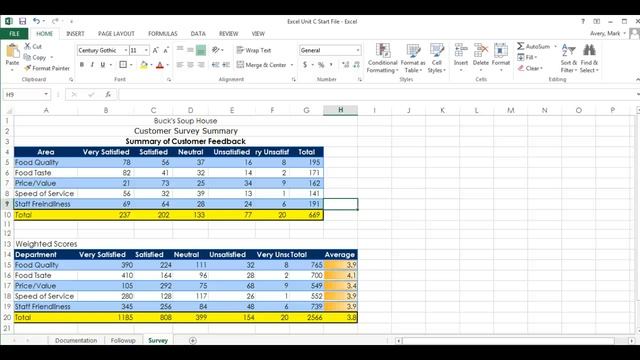This screenshot has width=640, height=360.
Task: Switch to the FORMULAS tab
Action: 162,33
